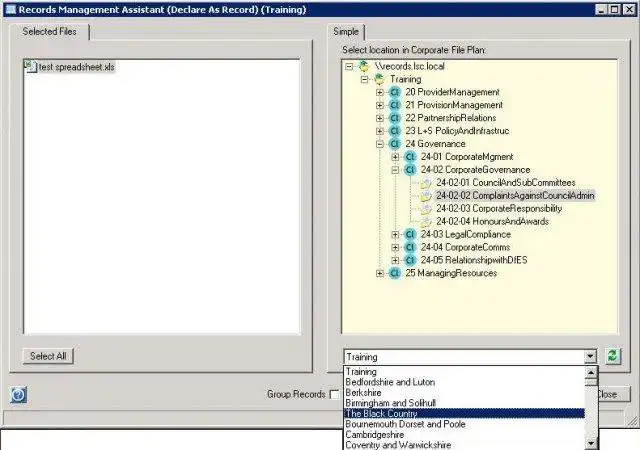Choose Bournemouth Dorset and Poole from list
Image resolution: width=640 pixels, height=450 pixels.
pyautogui.click(x=464, y=424)
